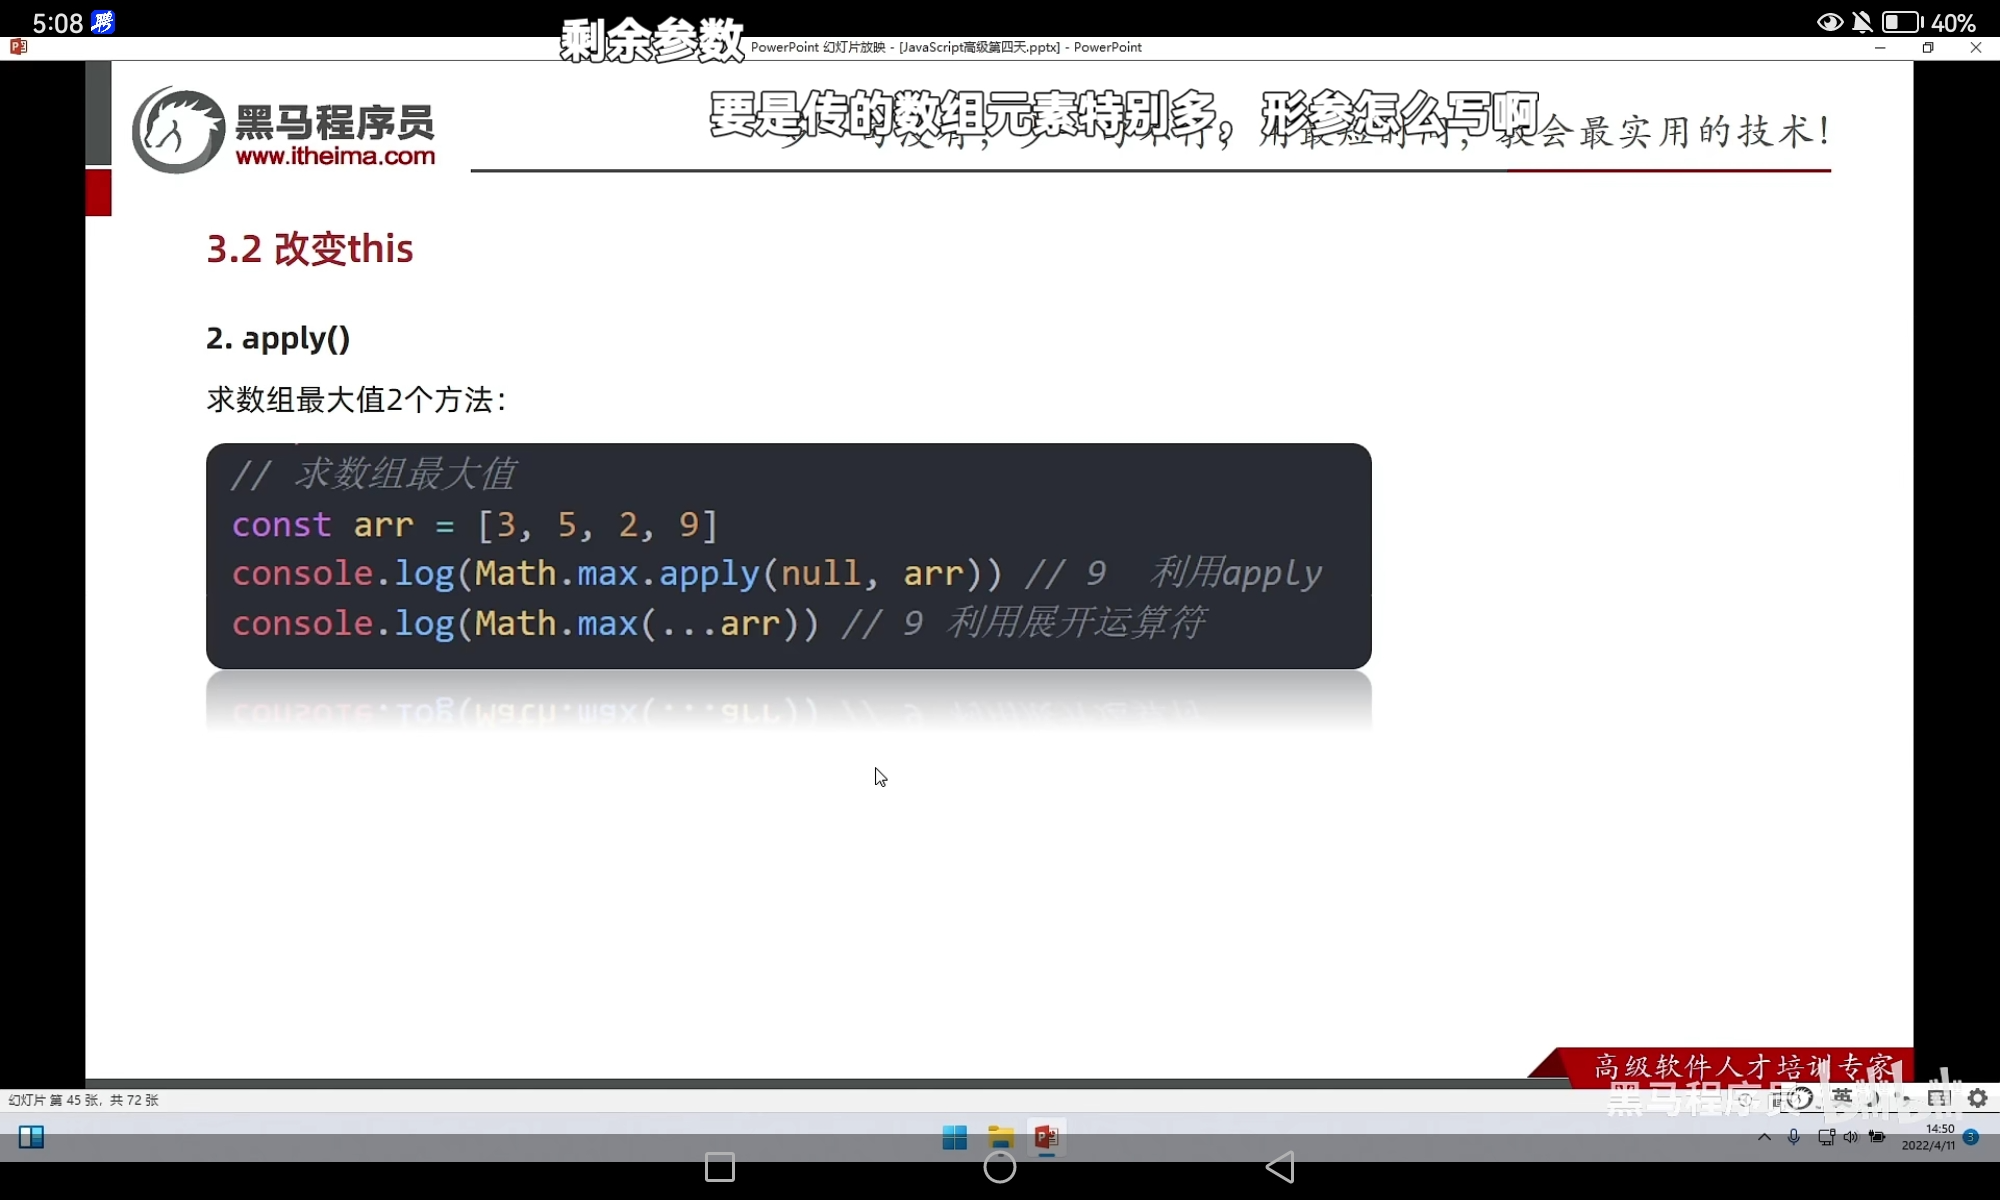Open the notification count badge

coord(1971,1137)
